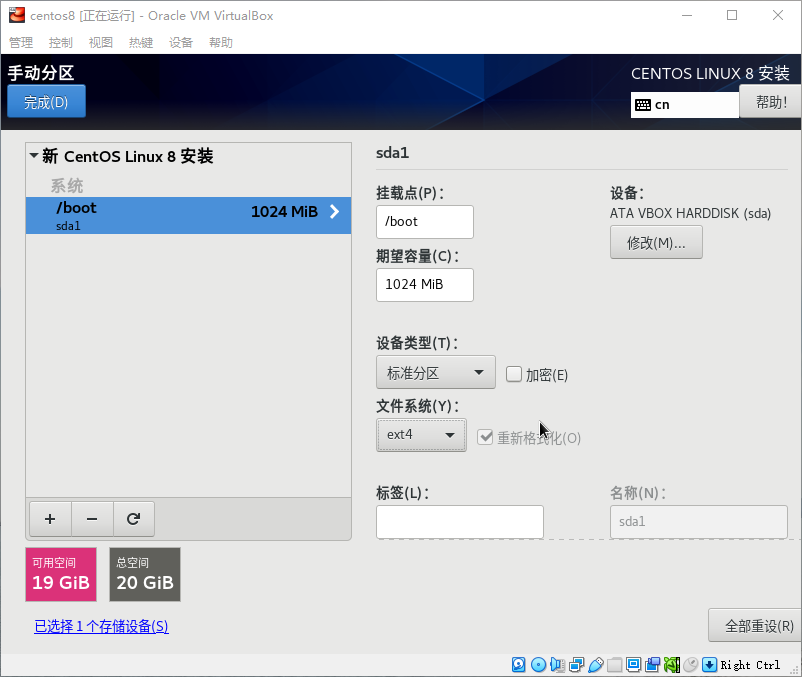Click the mouse integration status icon

click(690, 665)
